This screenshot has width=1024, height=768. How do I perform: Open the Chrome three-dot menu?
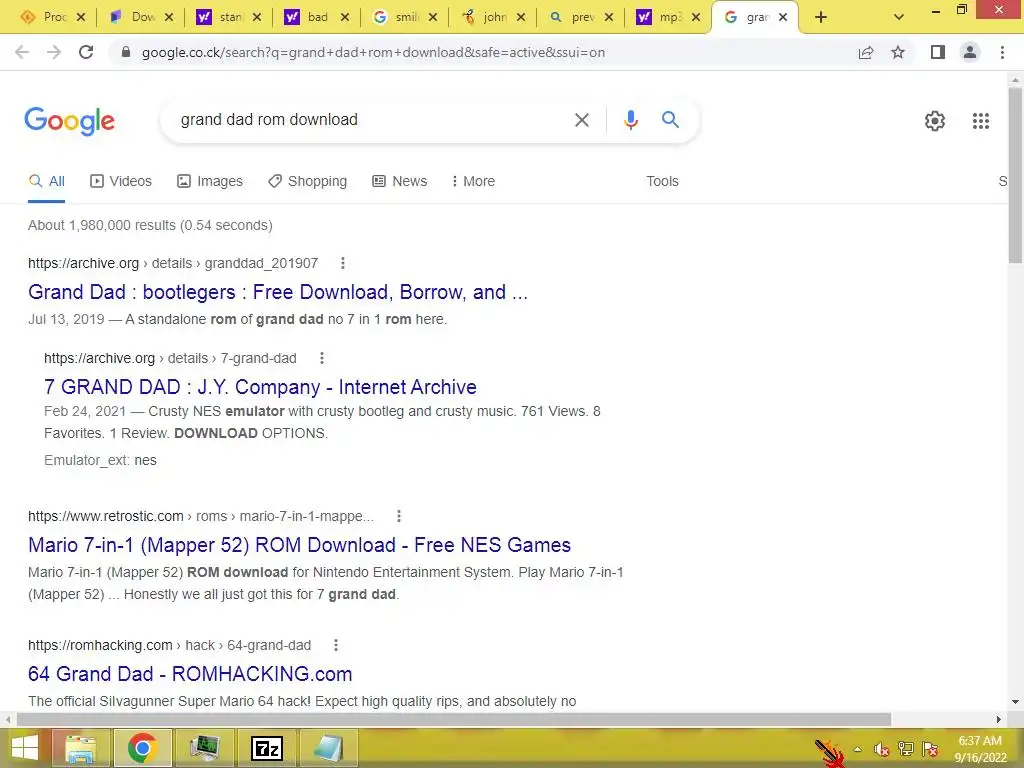(1002, 52)
